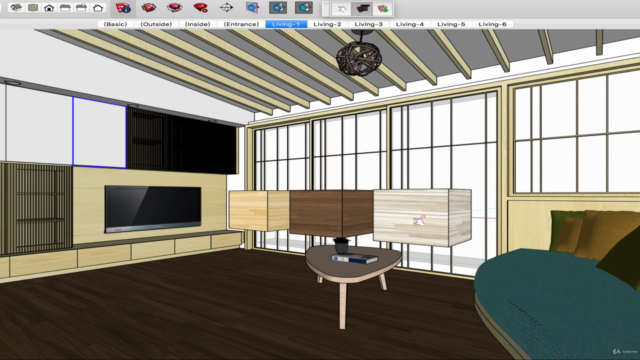The image size is (640, 360).
Task: Click the dark box component icon
Action: 362,9
